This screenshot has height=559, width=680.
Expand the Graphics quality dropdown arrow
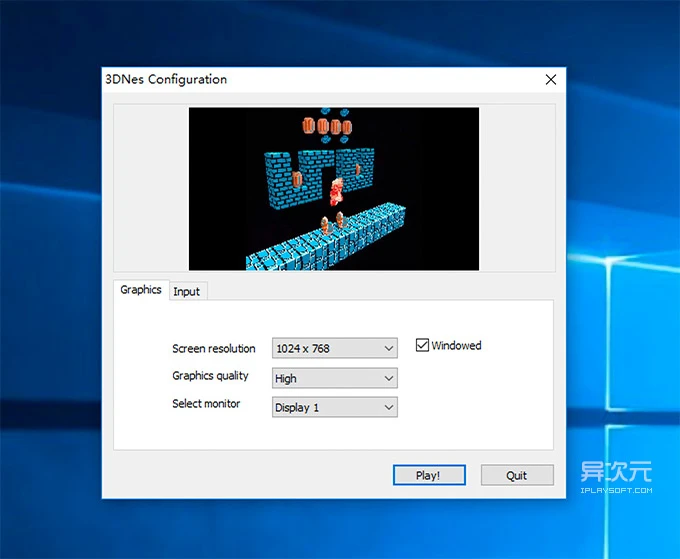389,379
